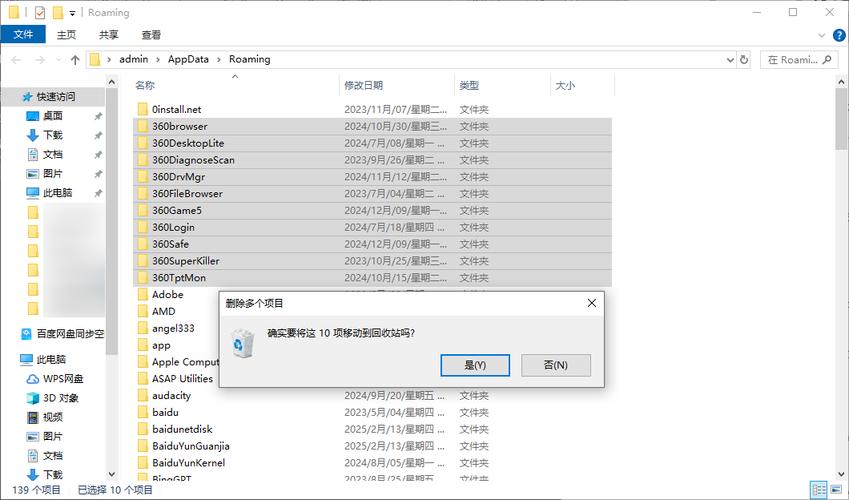Screen dimensions: 849x500
Task: Click the Roaming breadcrumb segment
Action: tap(250, 59)
